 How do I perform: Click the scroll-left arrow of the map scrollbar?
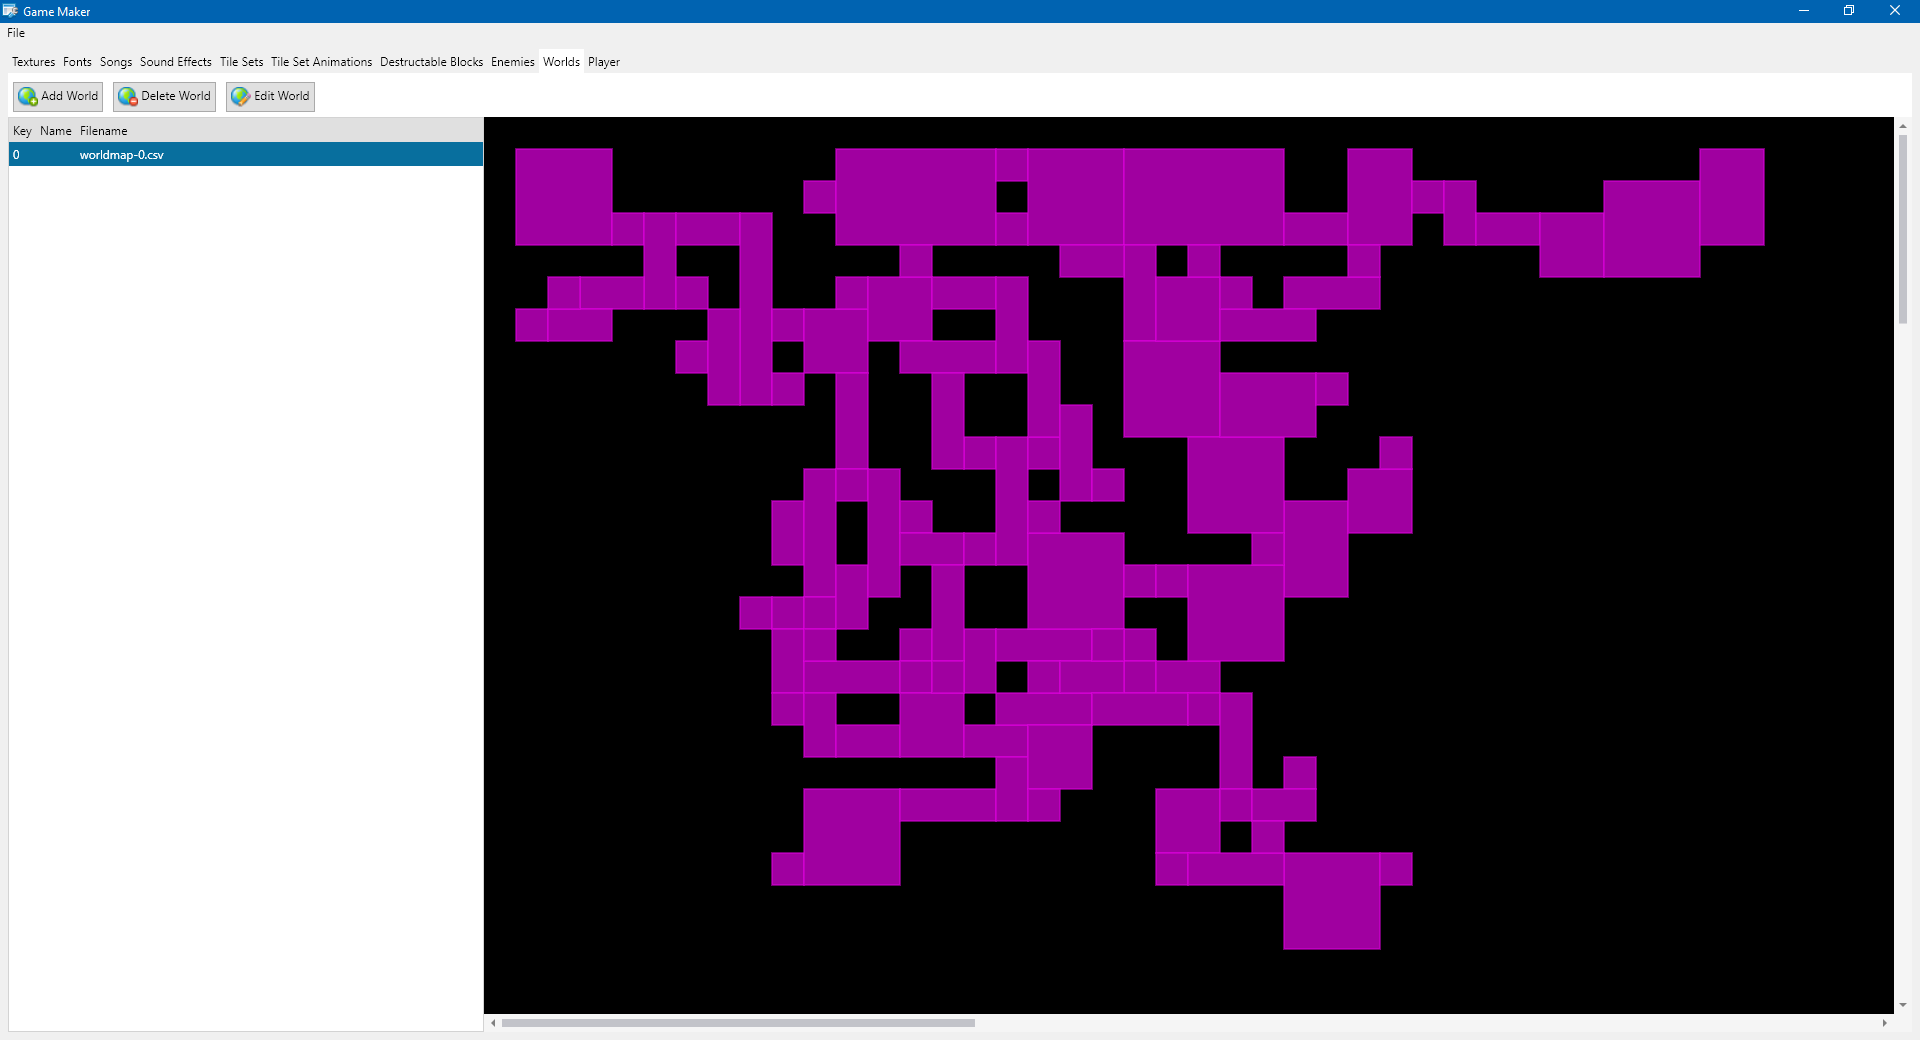point(493,1023)
